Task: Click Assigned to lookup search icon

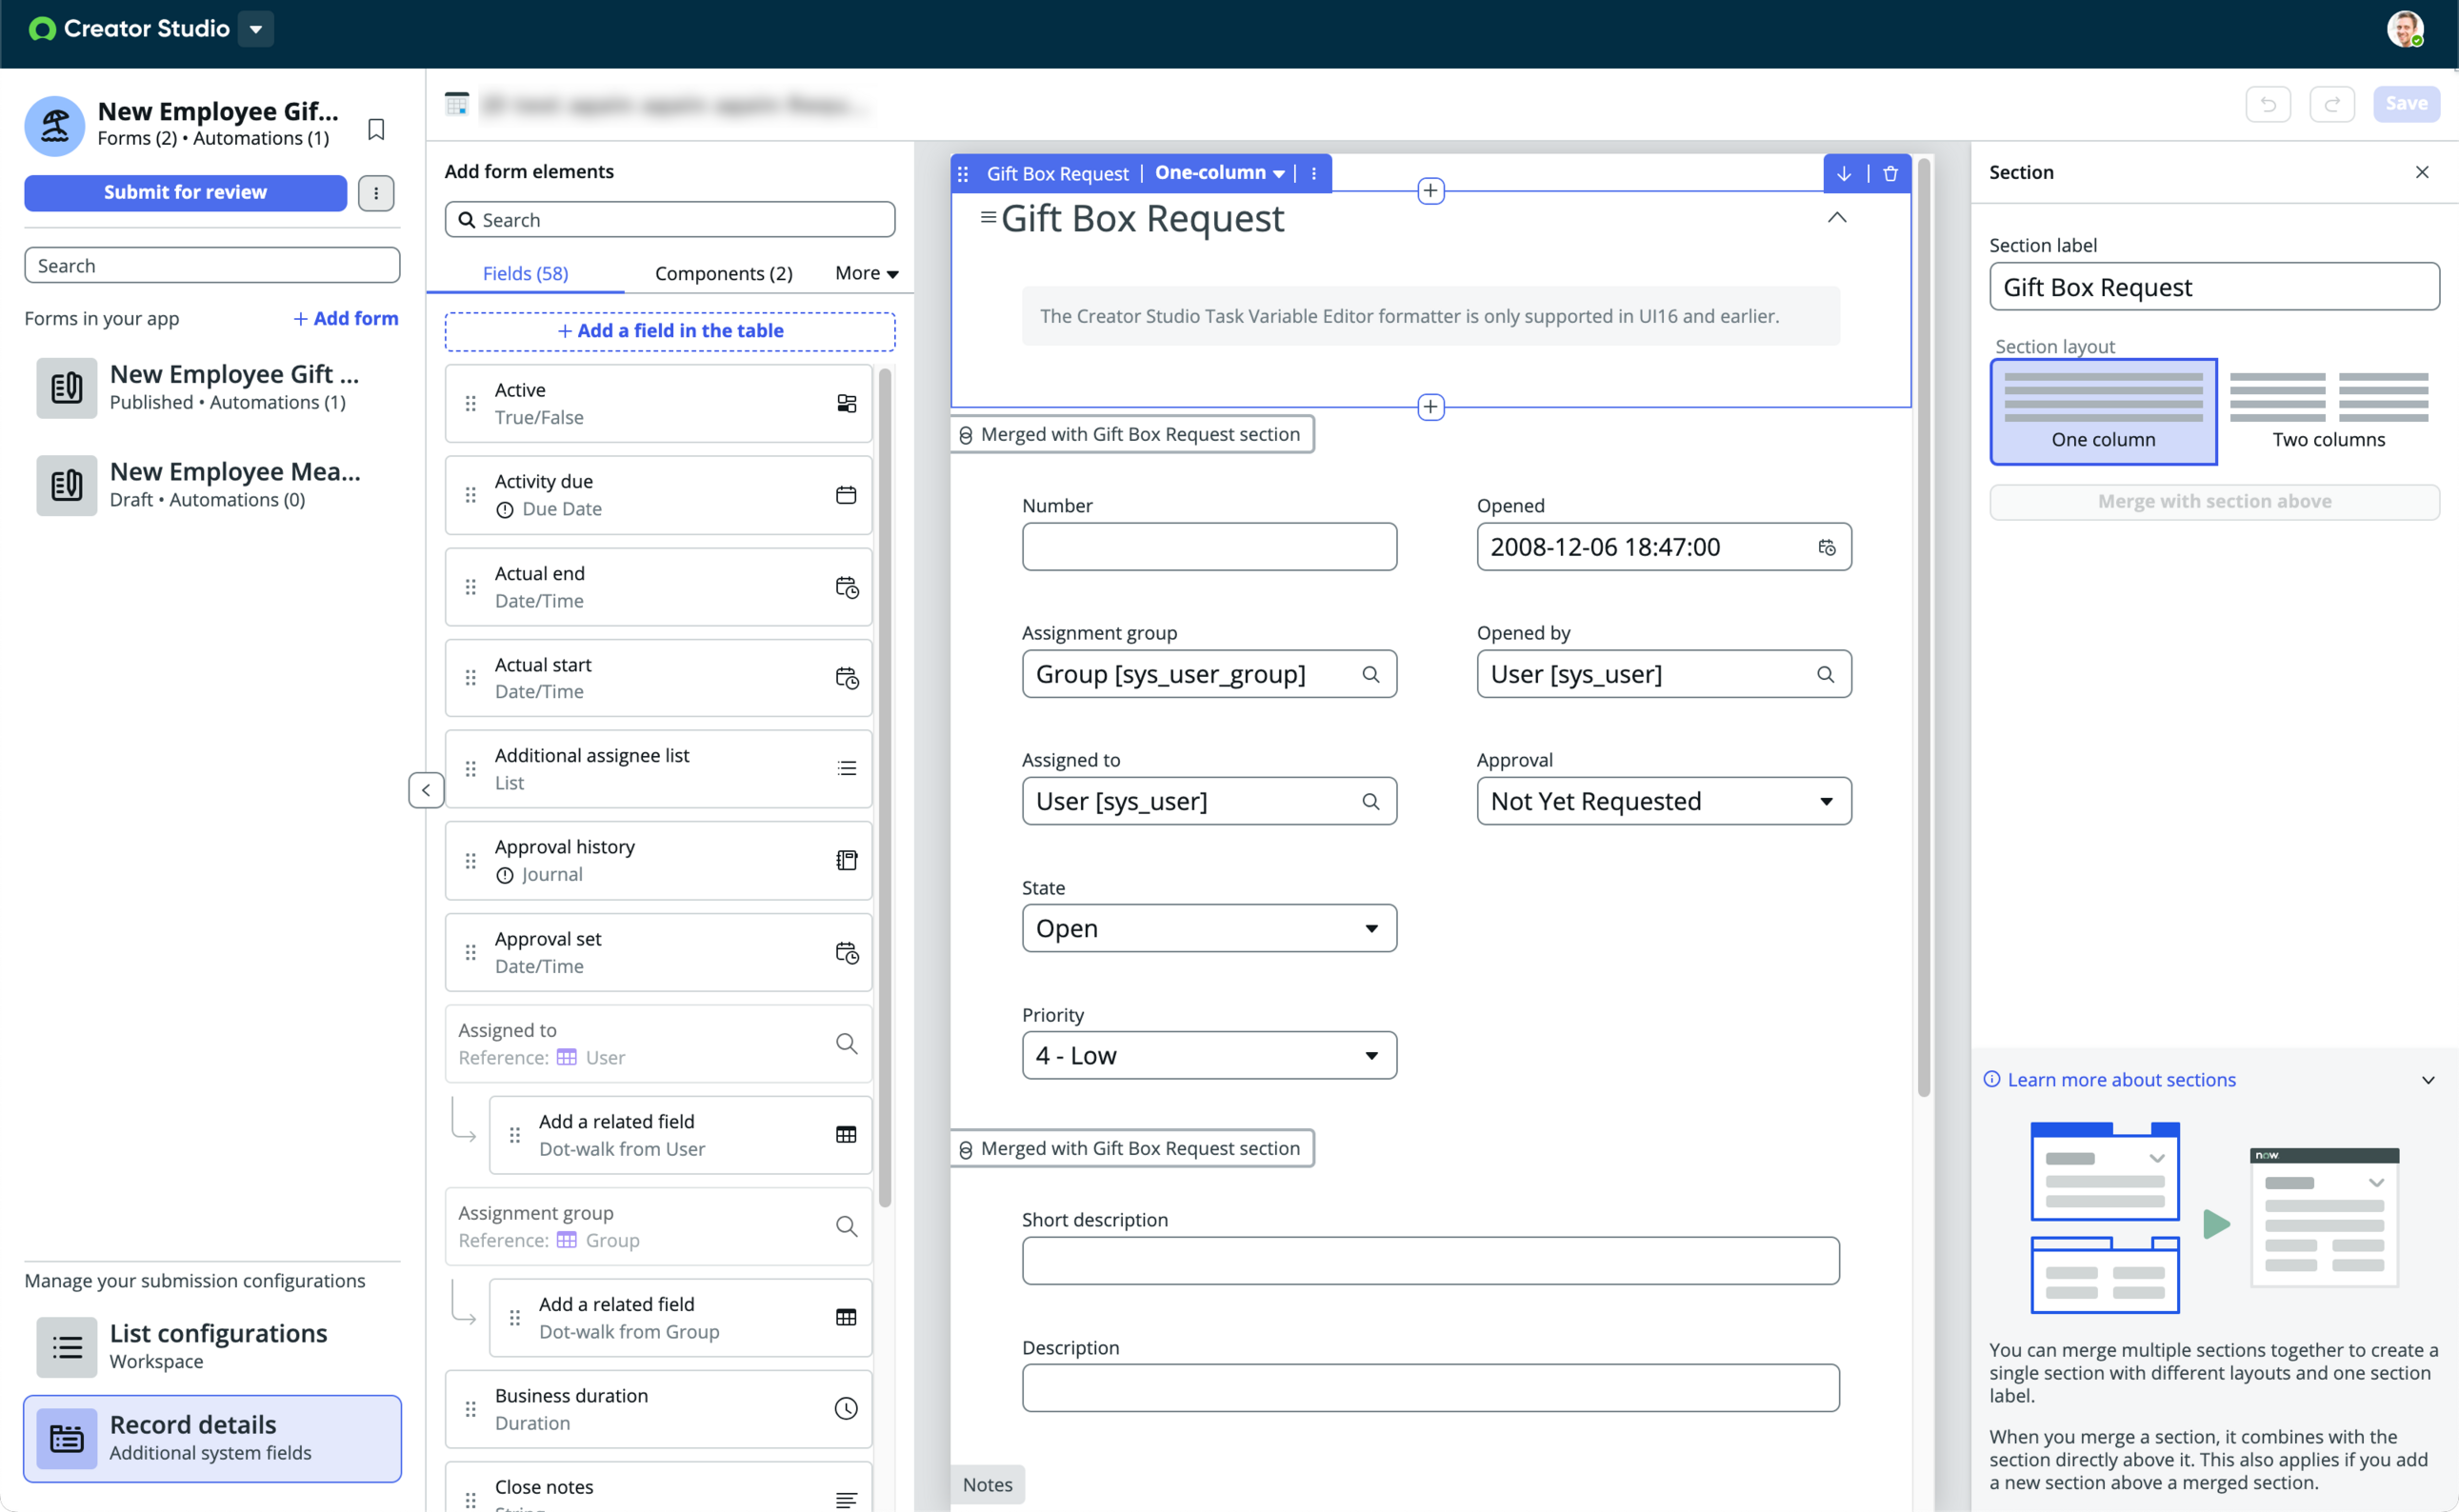Action: (x=1370, y=801)
